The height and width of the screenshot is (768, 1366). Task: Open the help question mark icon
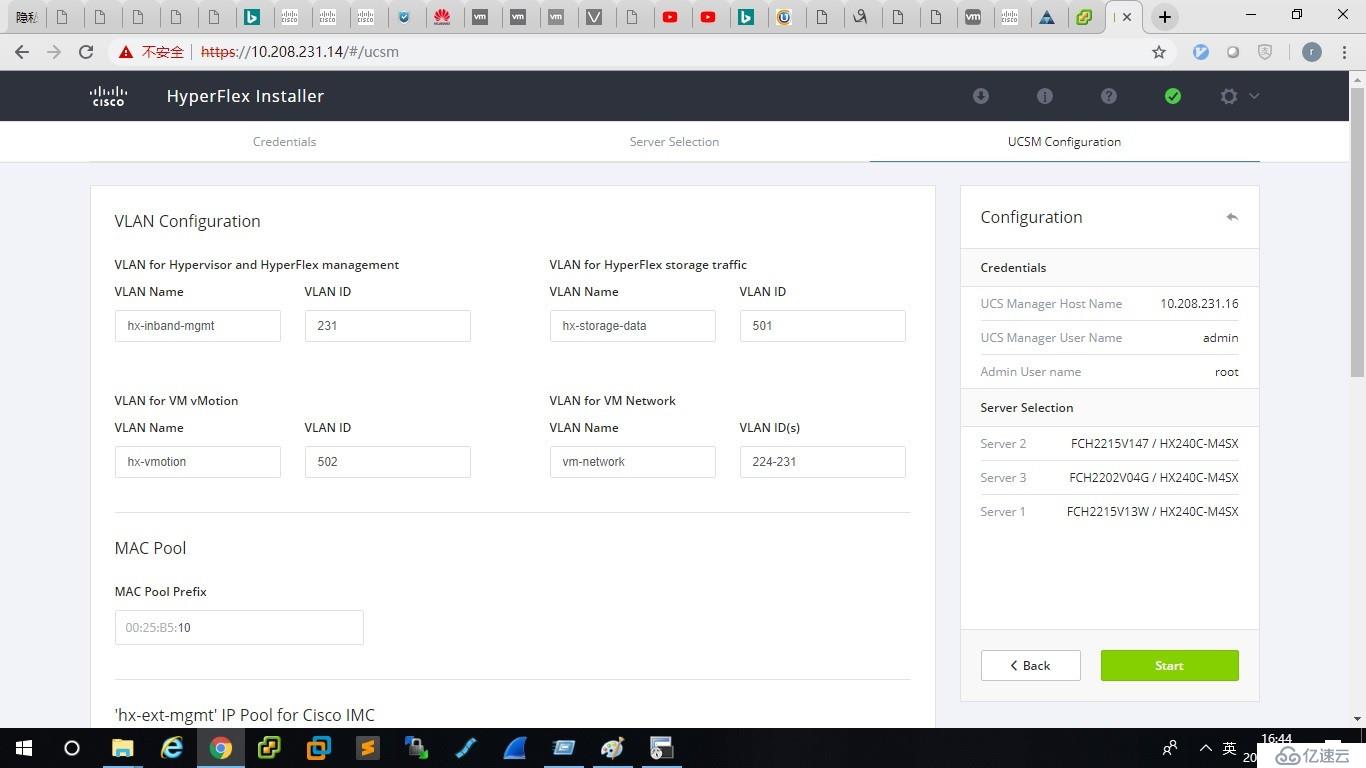pos(1109,96)
